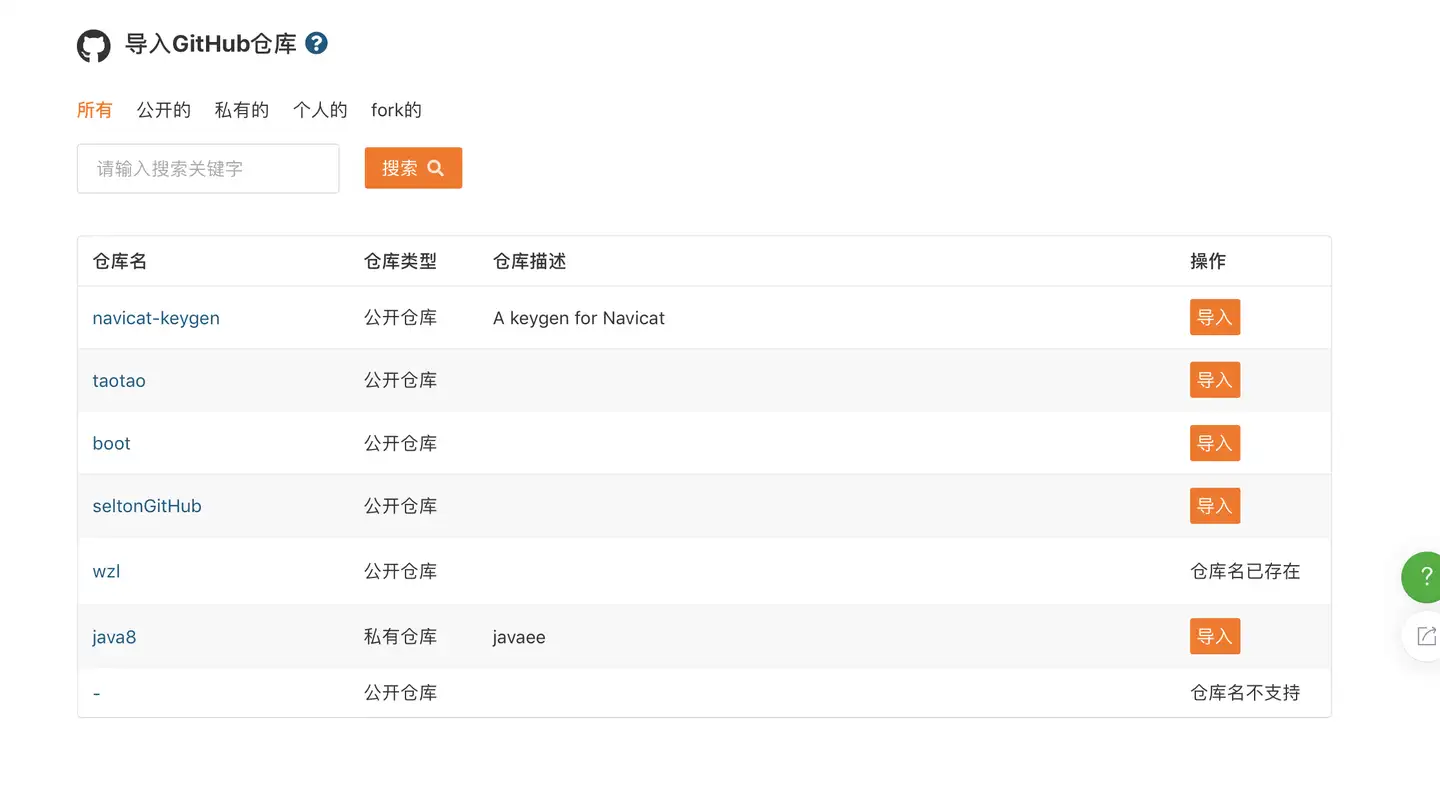Open the help question-mark icon beside the title
Image resolution: width=1440 pixels, height=788 pixels.
click(316, 43)
